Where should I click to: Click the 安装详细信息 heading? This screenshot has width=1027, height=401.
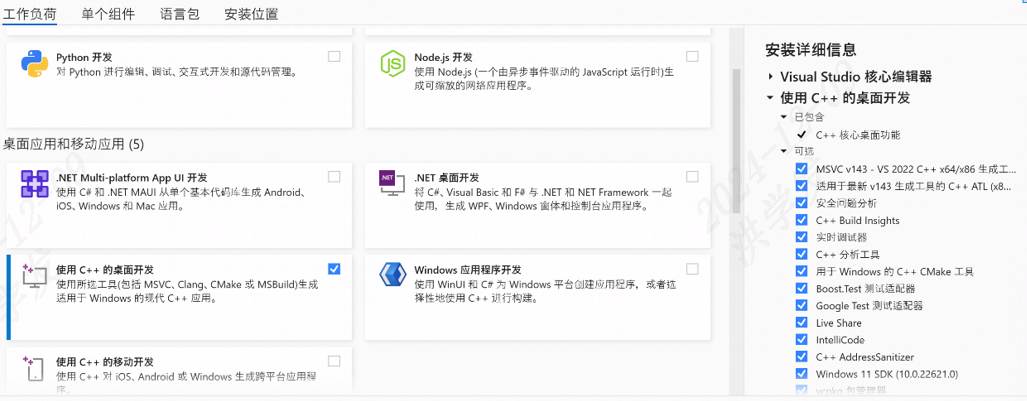[811, 50]
